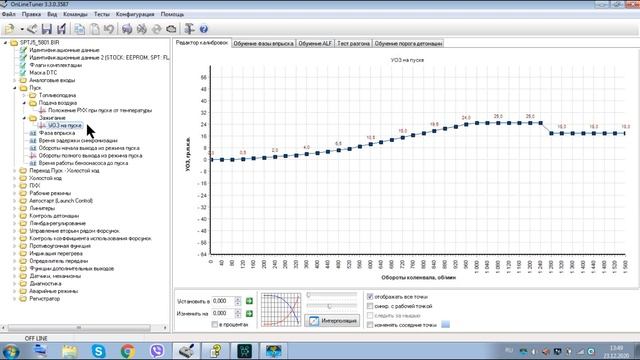Switch to Тест разгона tab
Screen dimensions: 640x360
[x=353, y=43]
